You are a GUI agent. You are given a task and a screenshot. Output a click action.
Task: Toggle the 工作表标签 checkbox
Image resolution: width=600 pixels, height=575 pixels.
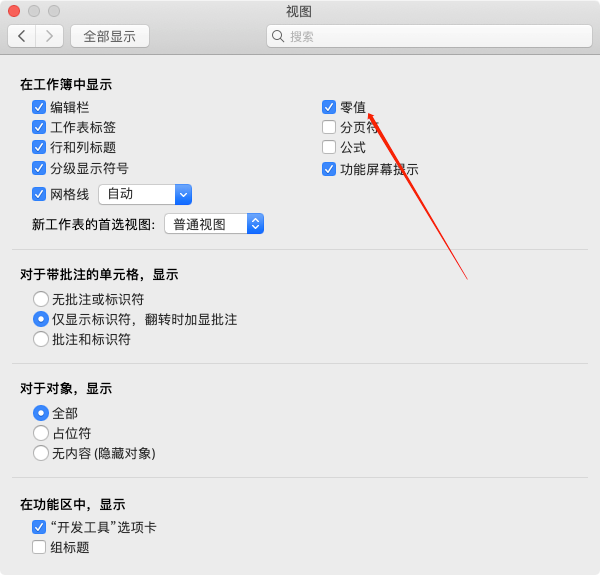[x=39, y=127]
